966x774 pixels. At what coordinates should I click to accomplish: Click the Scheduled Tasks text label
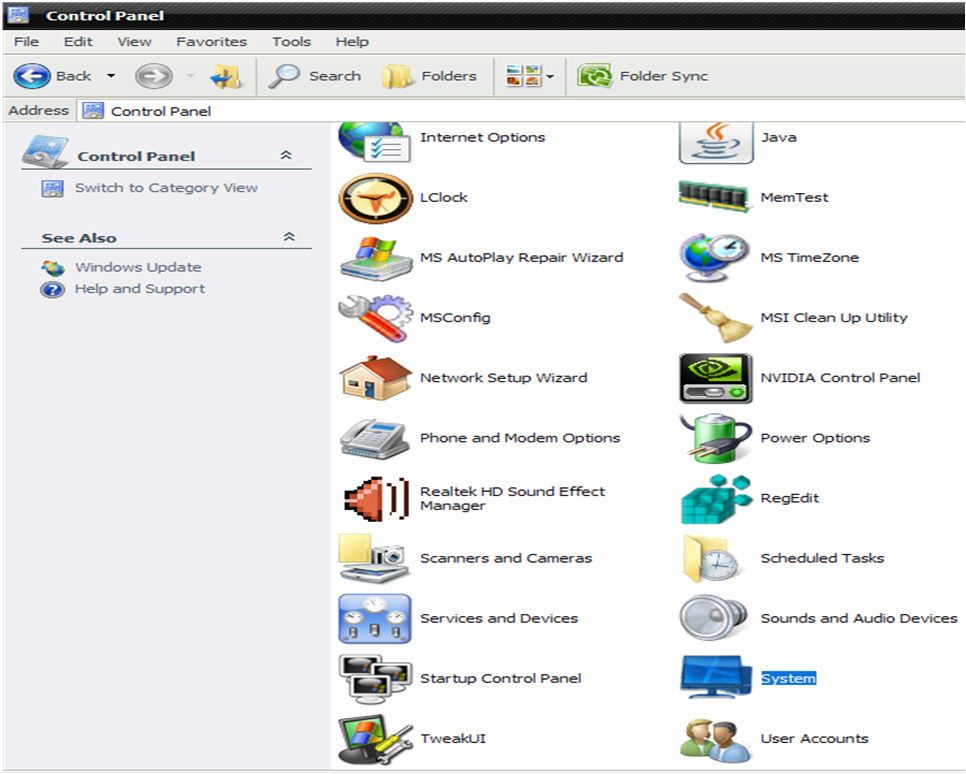(x=822, y=558)
